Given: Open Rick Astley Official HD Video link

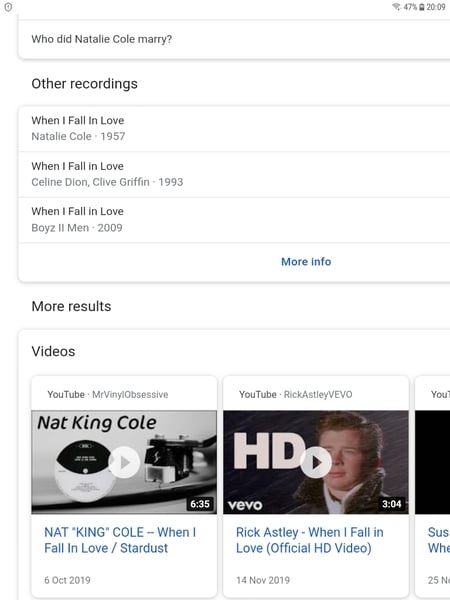Looking at the screenshot, I should 310,540.
